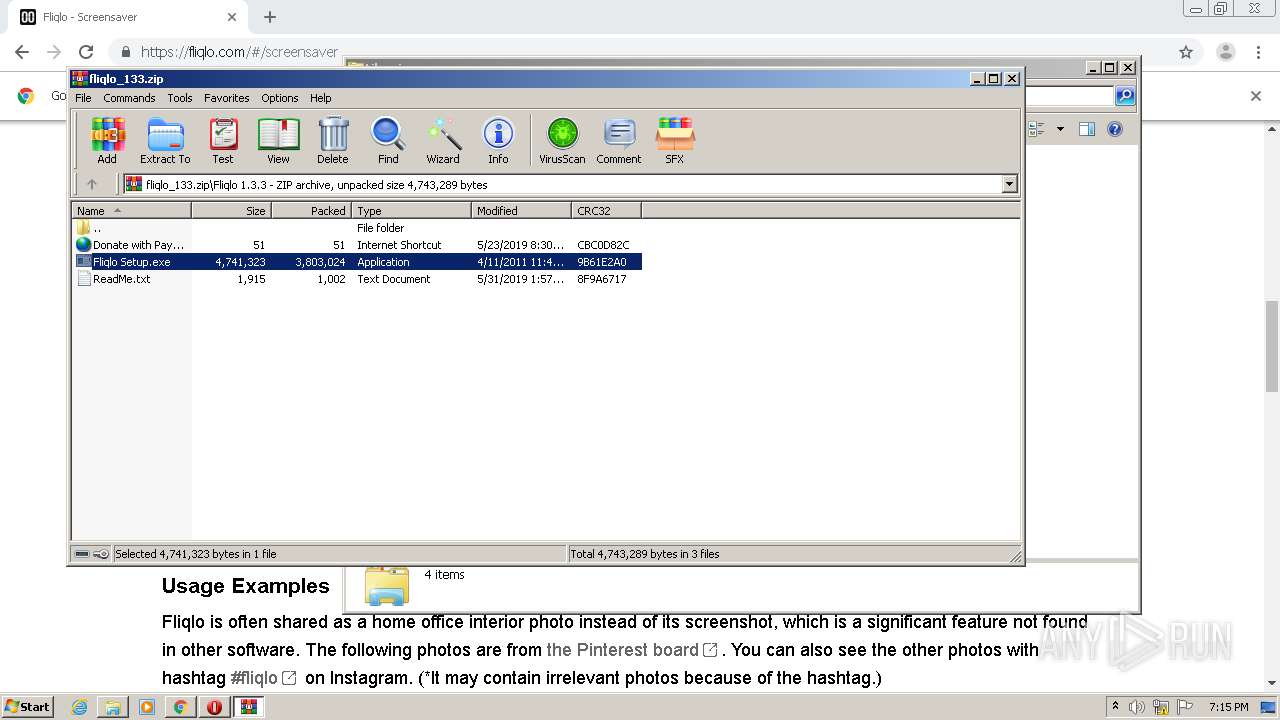This screenshot has width=1280, height=720.
Task: Open the Chrome three-dot menu
Action: (1260, 52)
